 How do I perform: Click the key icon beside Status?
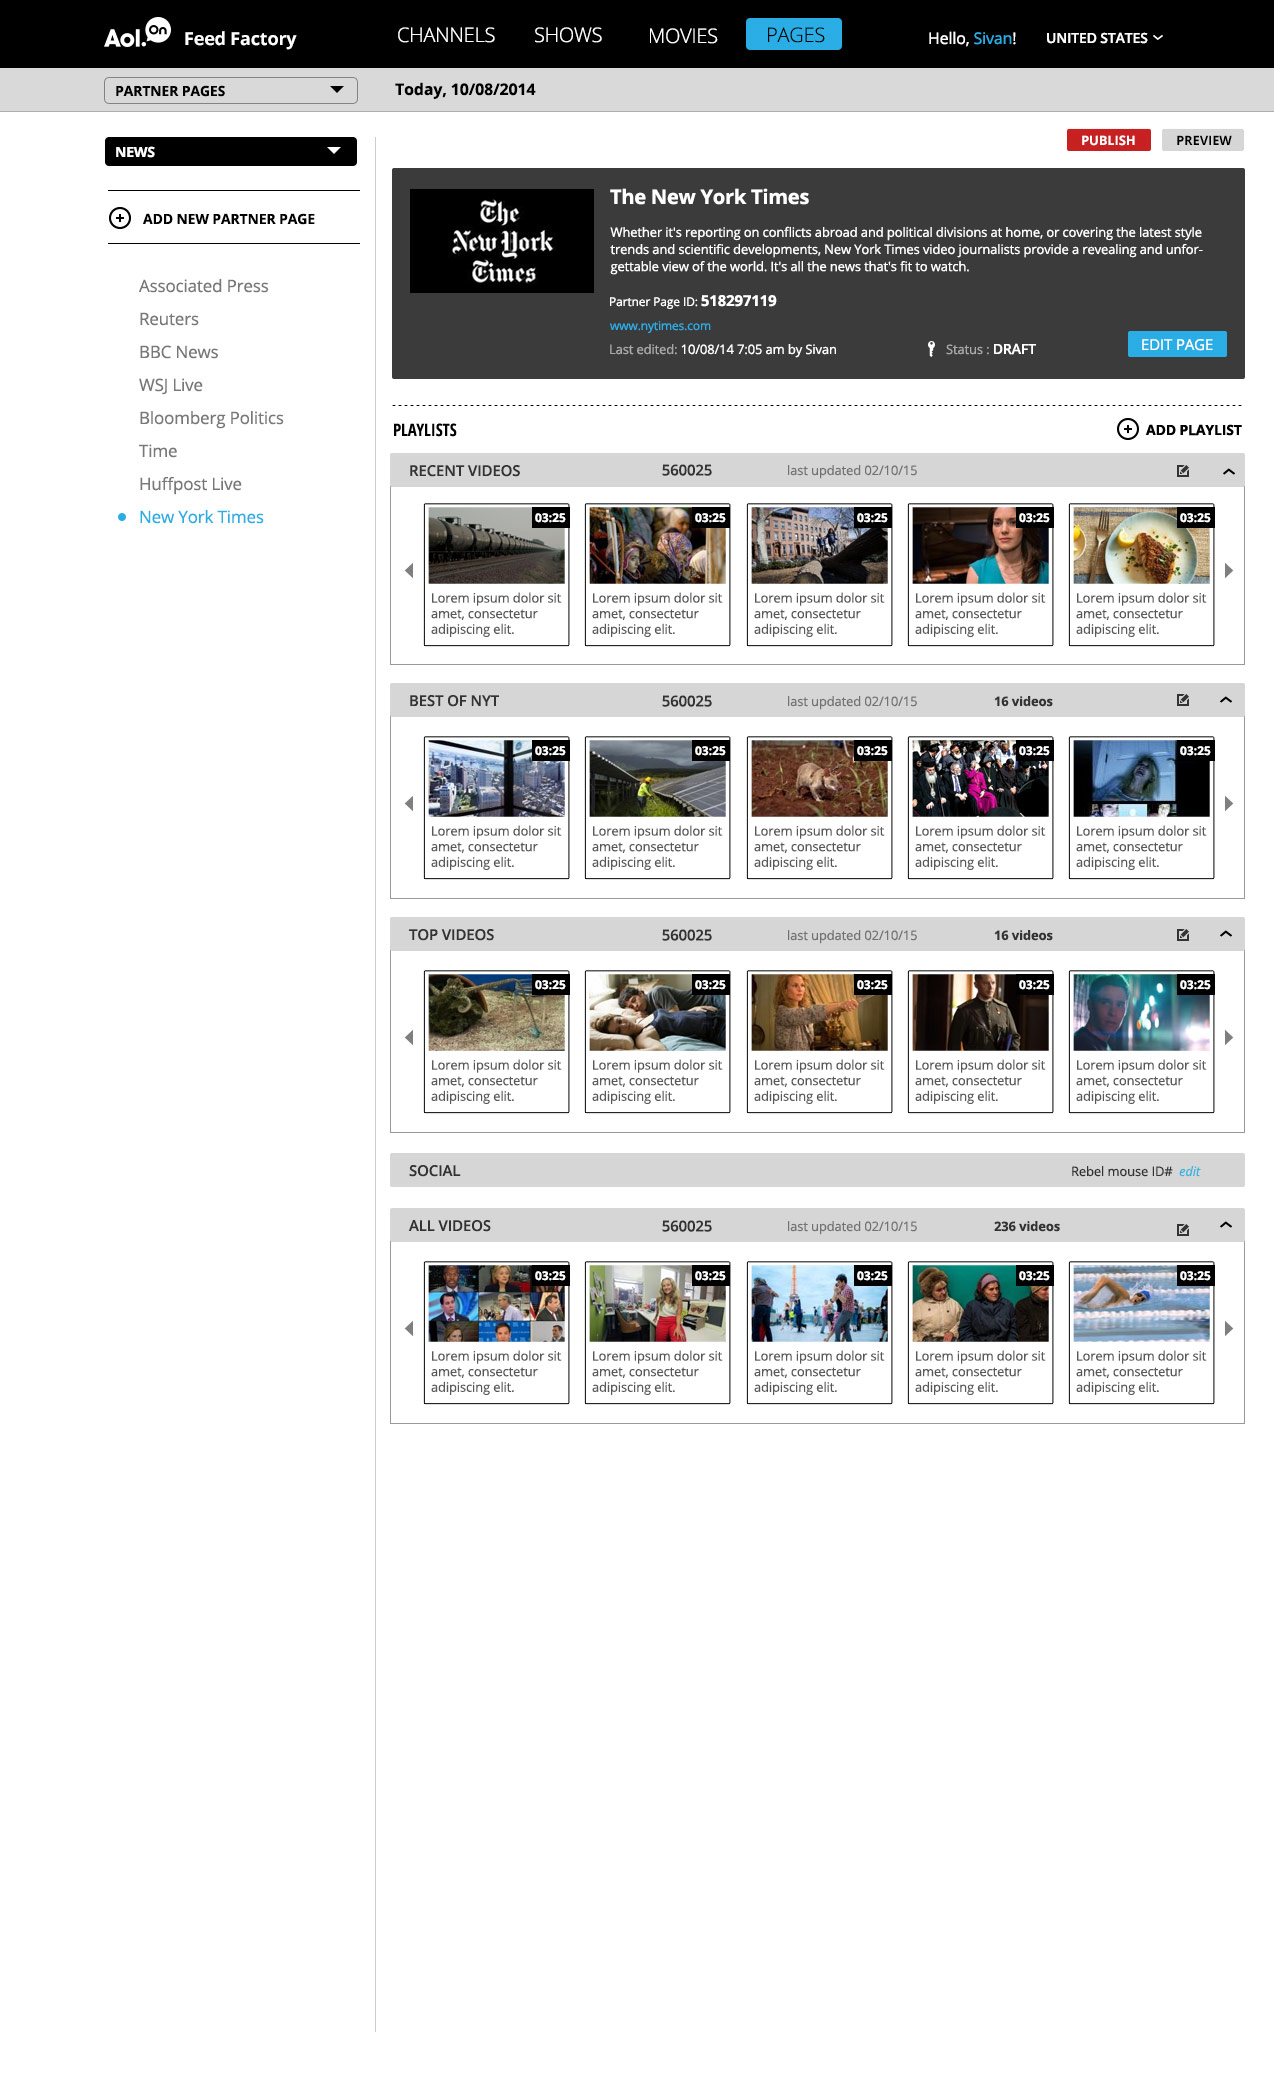click(x=931, y=349)
